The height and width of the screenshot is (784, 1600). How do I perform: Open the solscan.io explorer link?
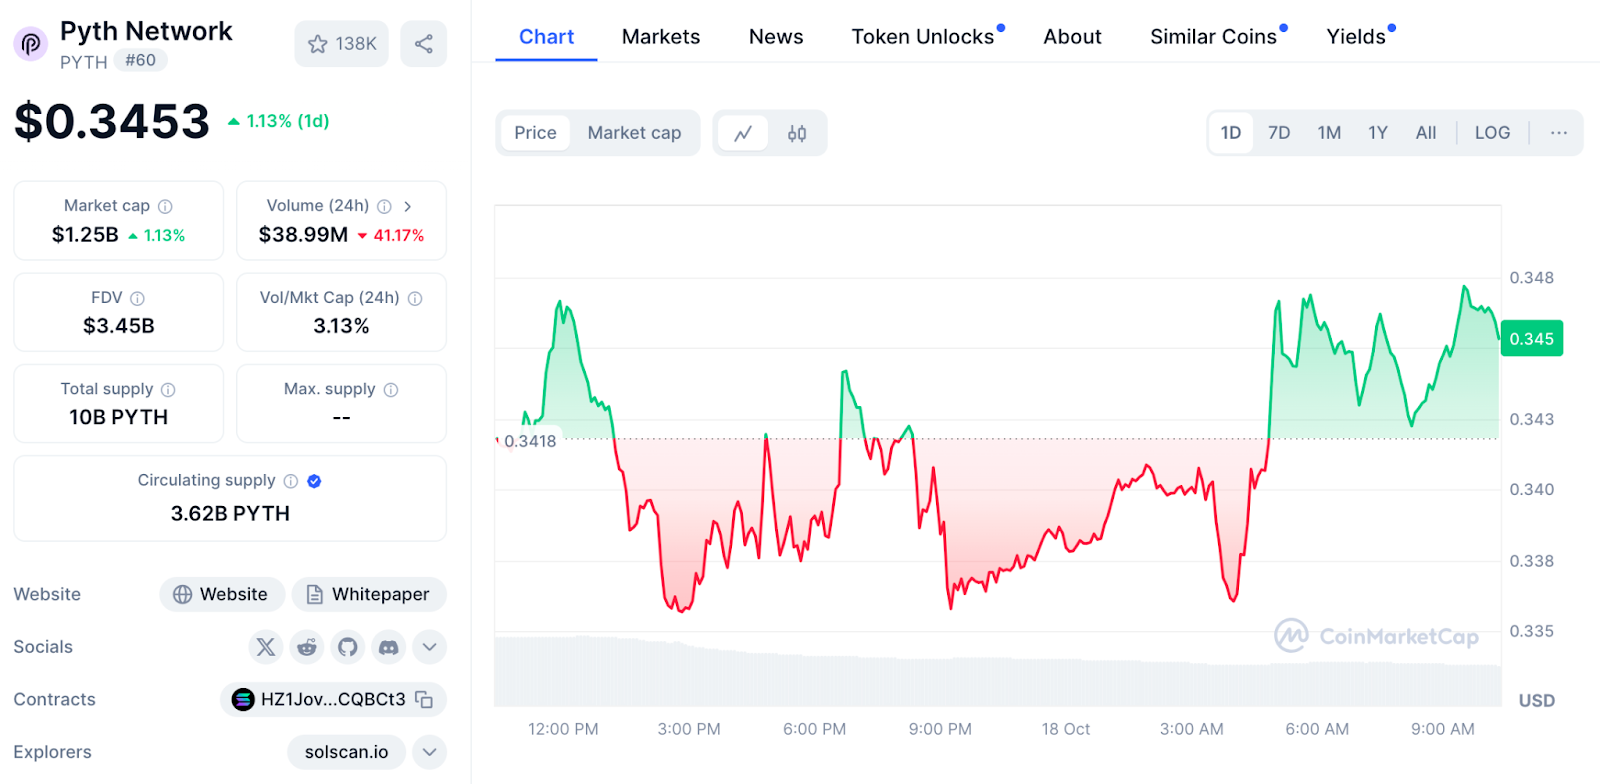(x=346, y=752)
